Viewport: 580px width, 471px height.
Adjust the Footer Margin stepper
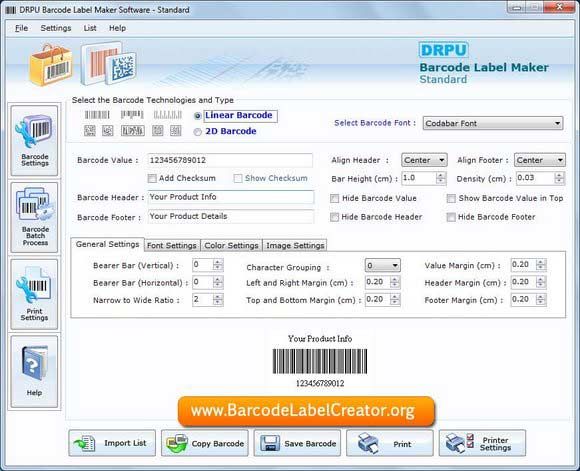541,300
